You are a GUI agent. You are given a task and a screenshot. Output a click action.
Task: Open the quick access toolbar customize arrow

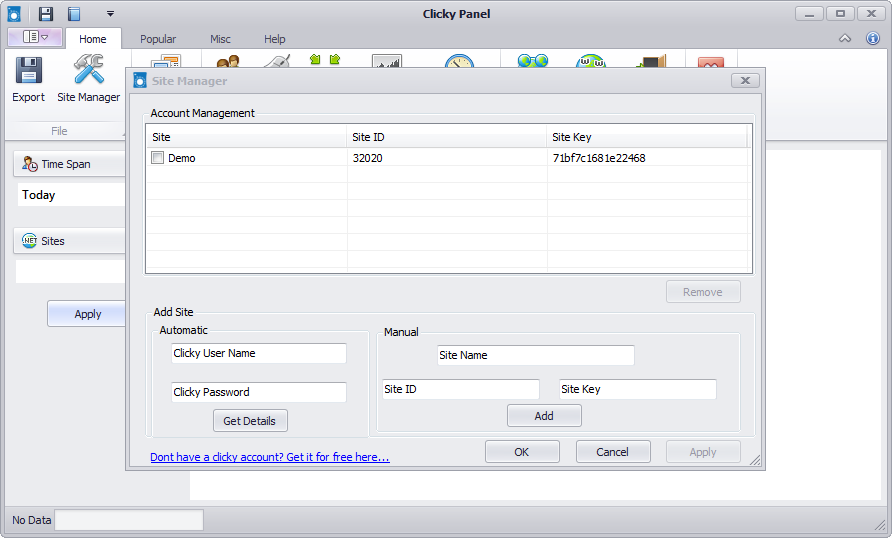(110, 14)
